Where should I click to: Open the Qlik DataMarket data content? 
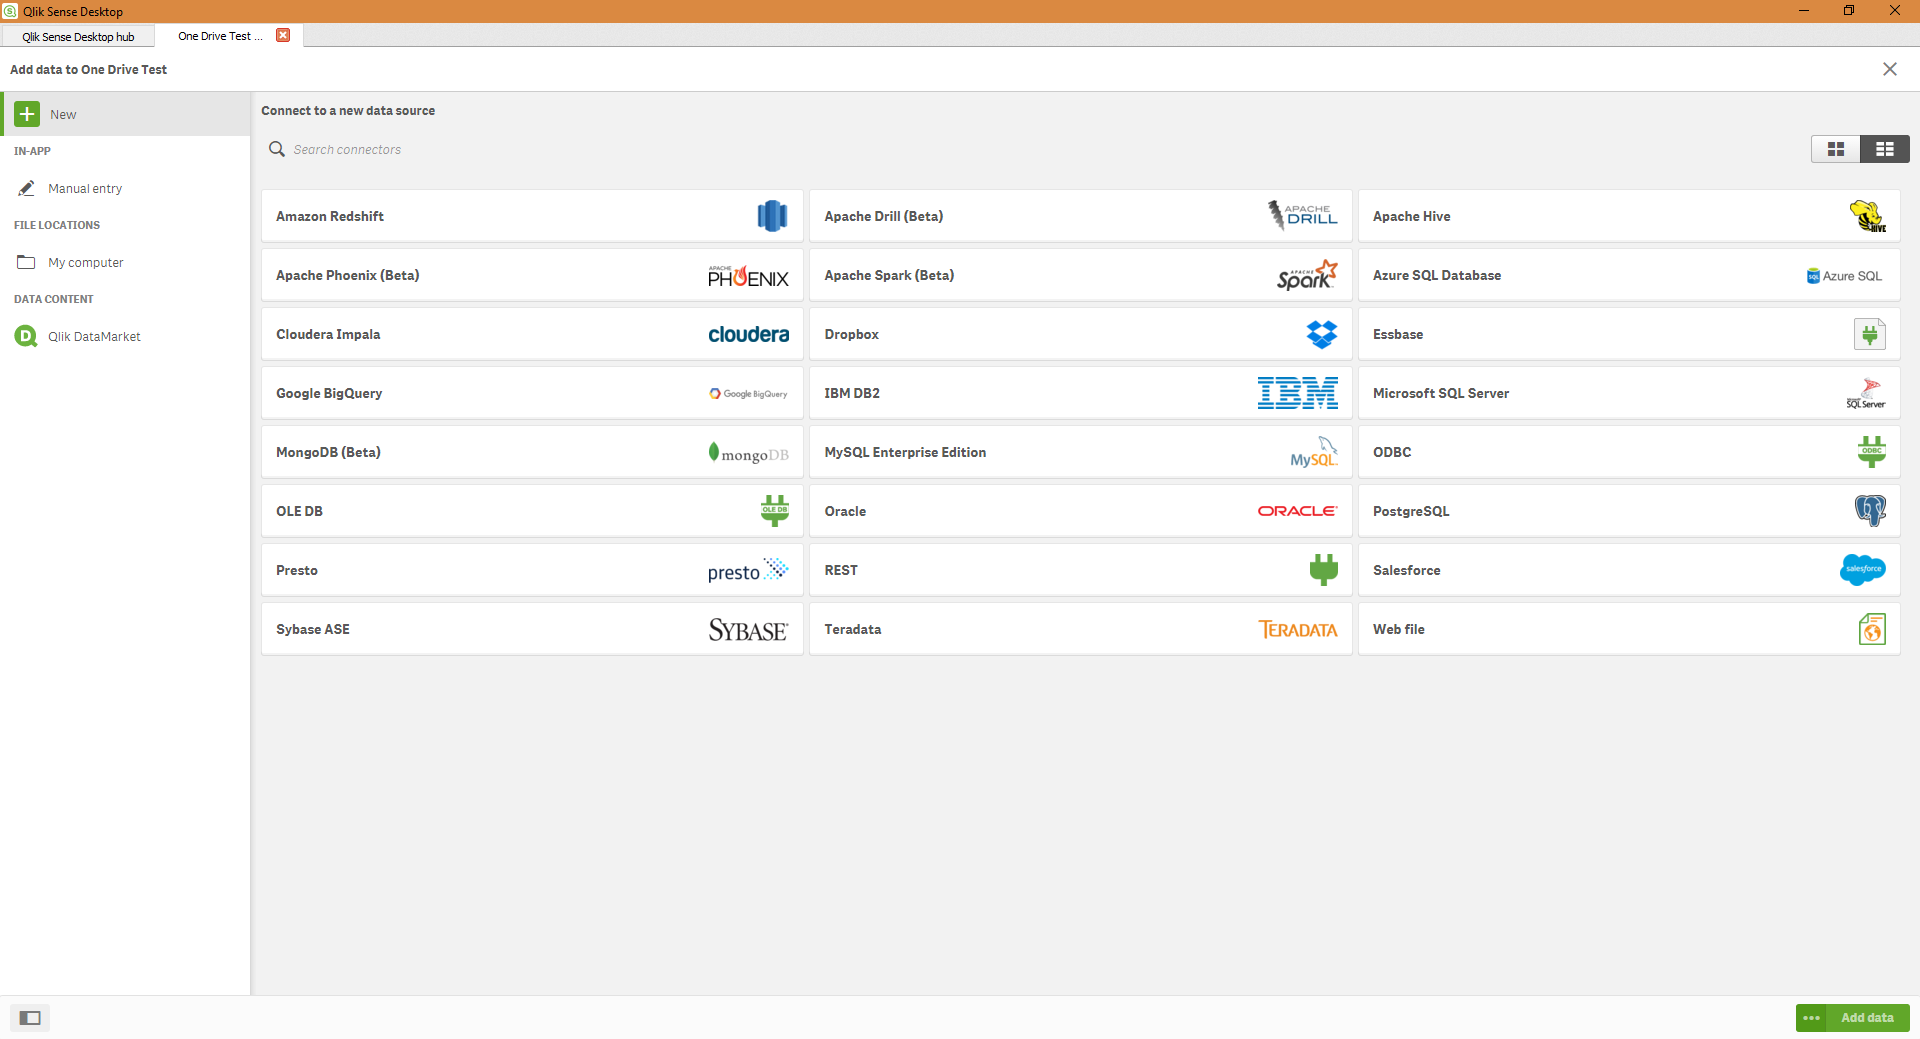click(x=95, y=336)
